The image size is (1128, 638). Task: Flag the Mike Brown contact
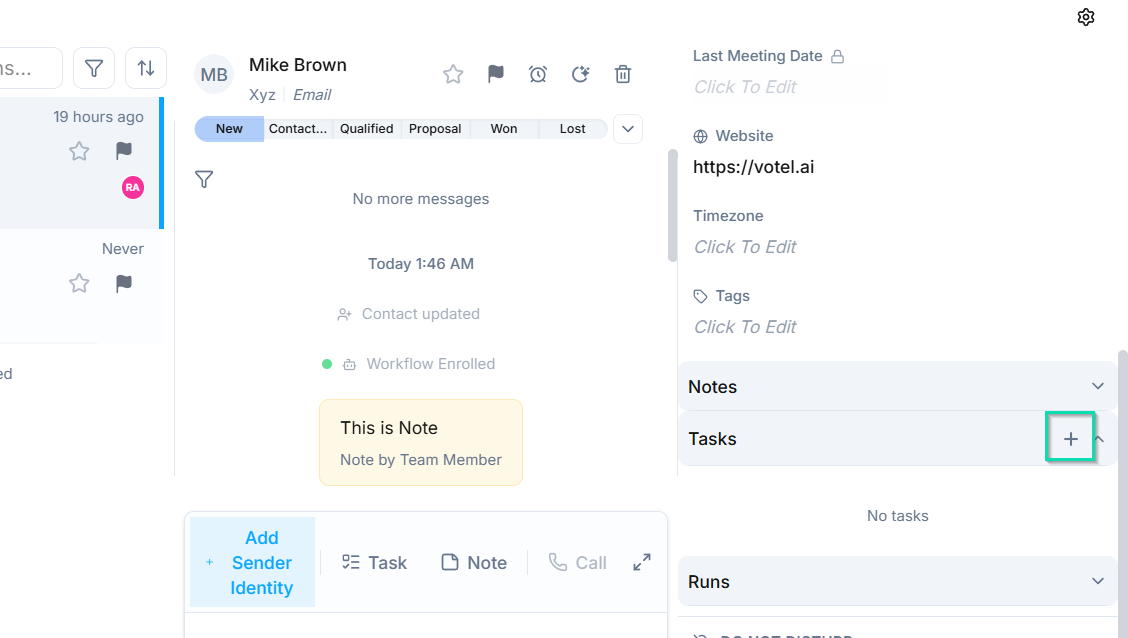coord(495,74)
